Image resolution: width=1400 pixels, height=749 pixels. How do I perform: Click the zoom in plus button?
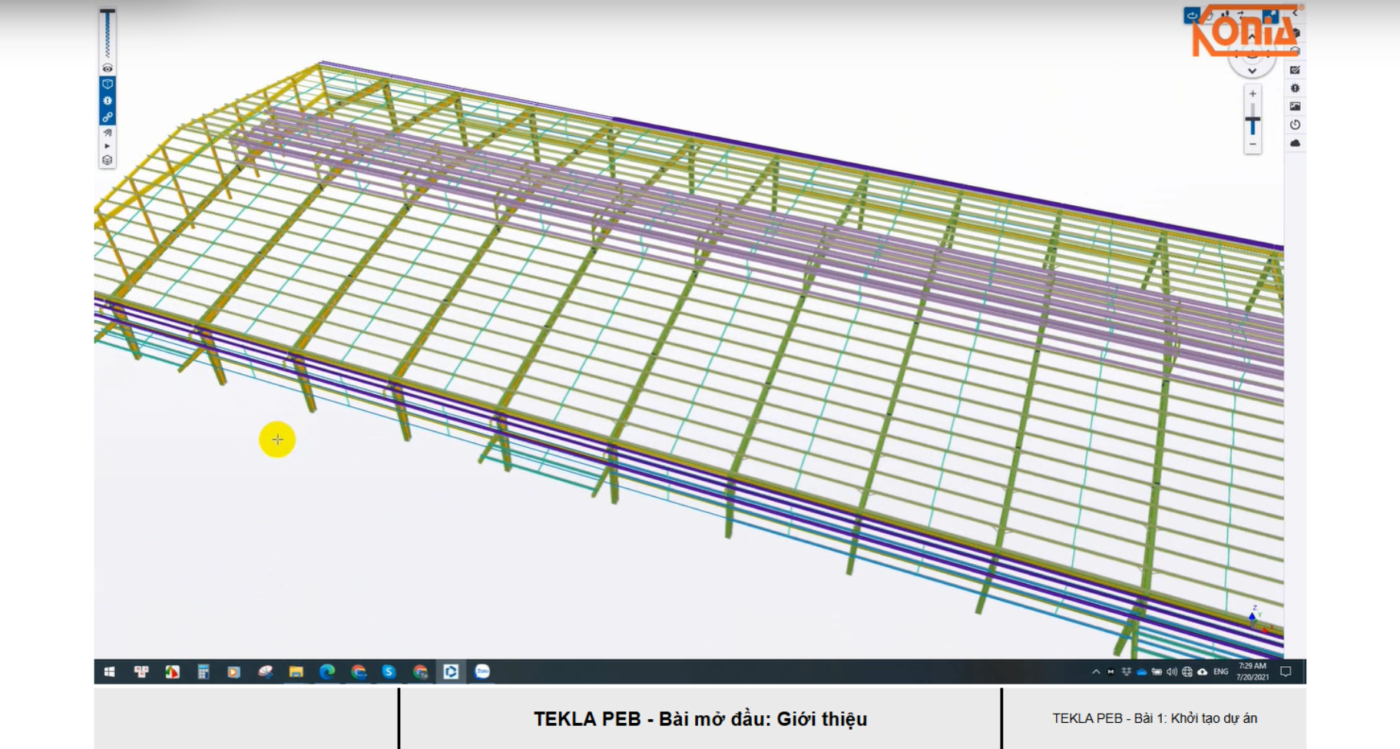pos(1252,93)
